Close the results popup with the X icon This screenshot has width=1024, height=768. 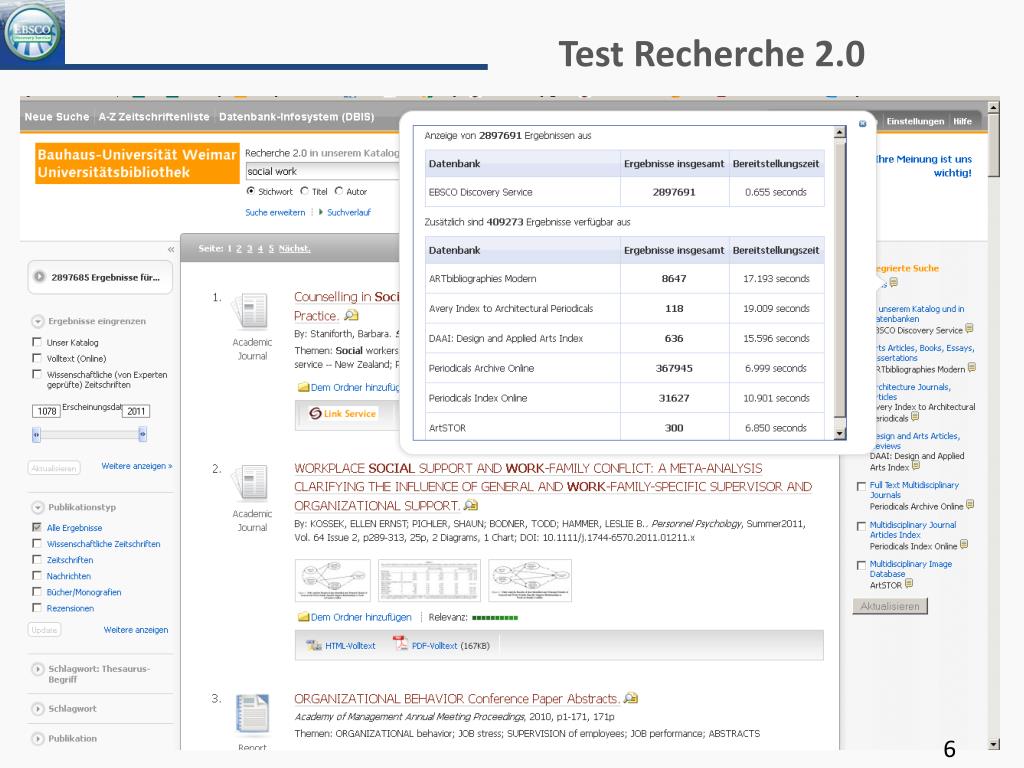coord(862,123)
